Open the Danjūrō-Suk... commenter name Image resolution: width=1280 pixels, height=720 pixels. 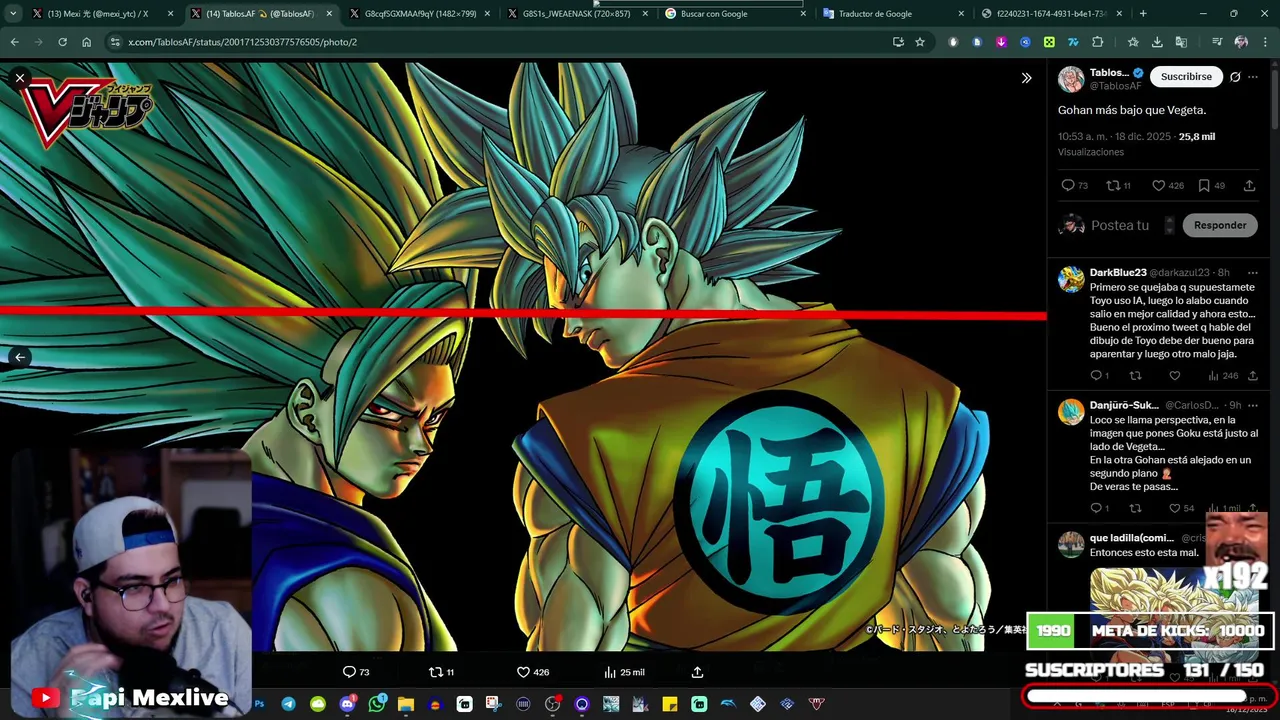tap(1124, 405)
